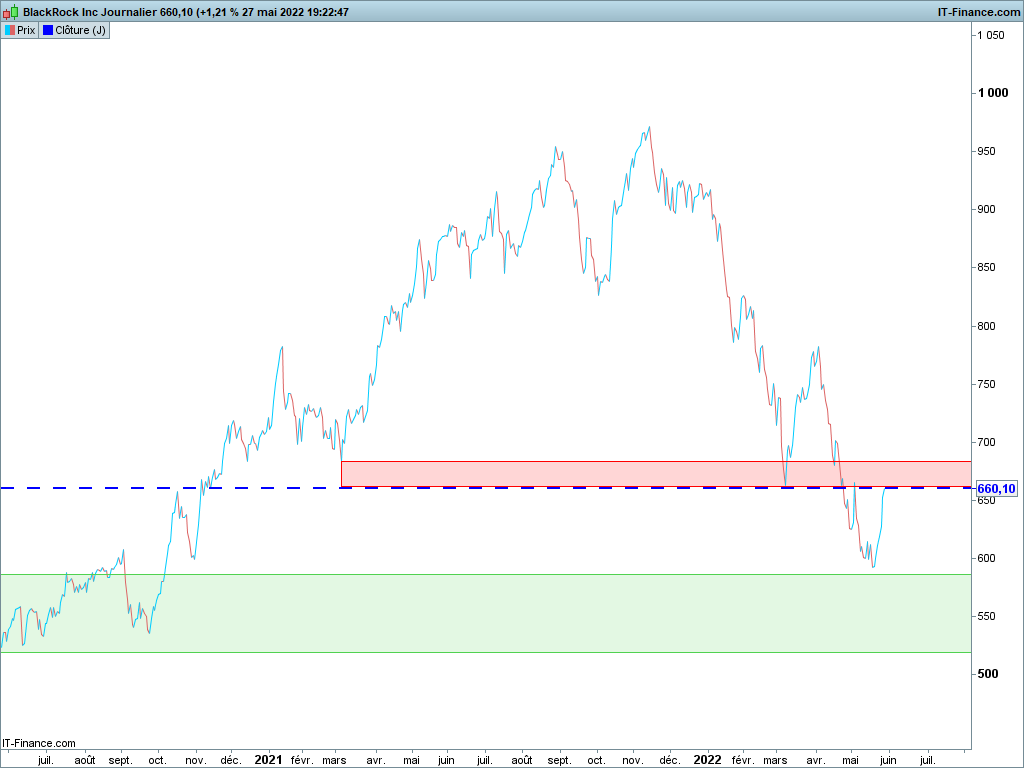Click the 2021 year label on time axis
1024x768 pixels.
(x=268, y=760)
